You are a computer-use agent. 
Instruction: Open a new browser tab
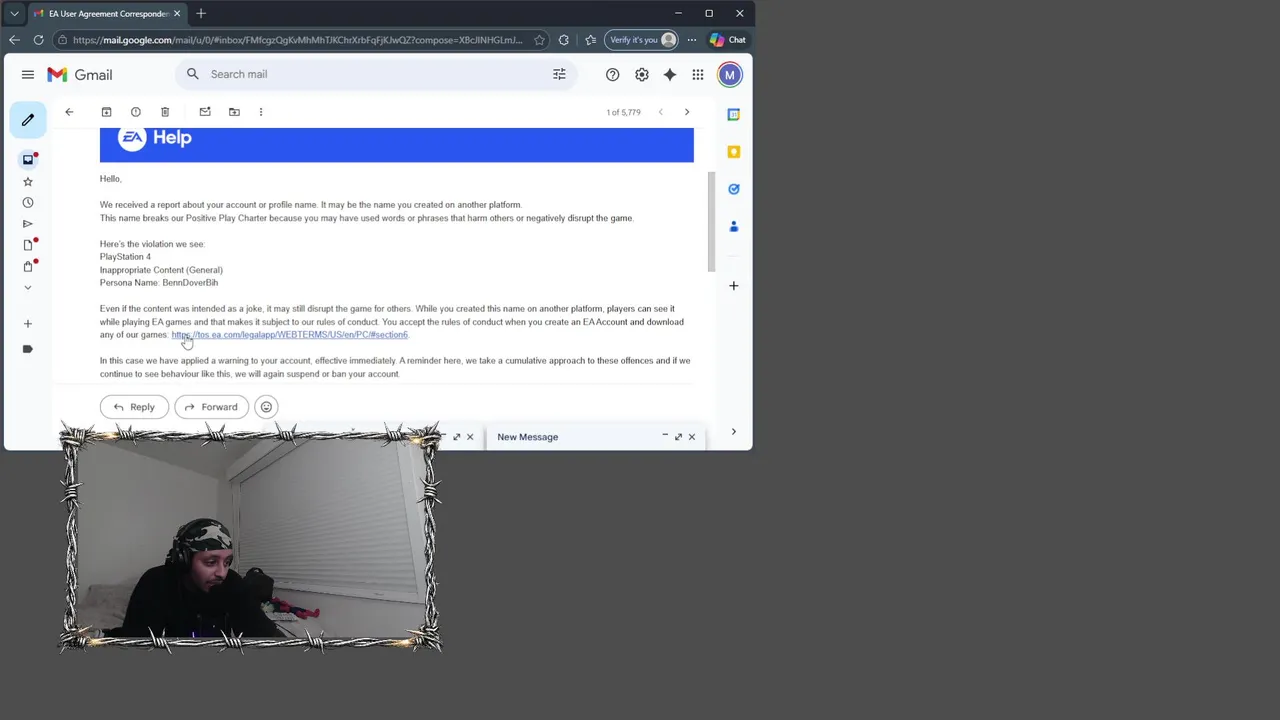click(x=201, y=14)
